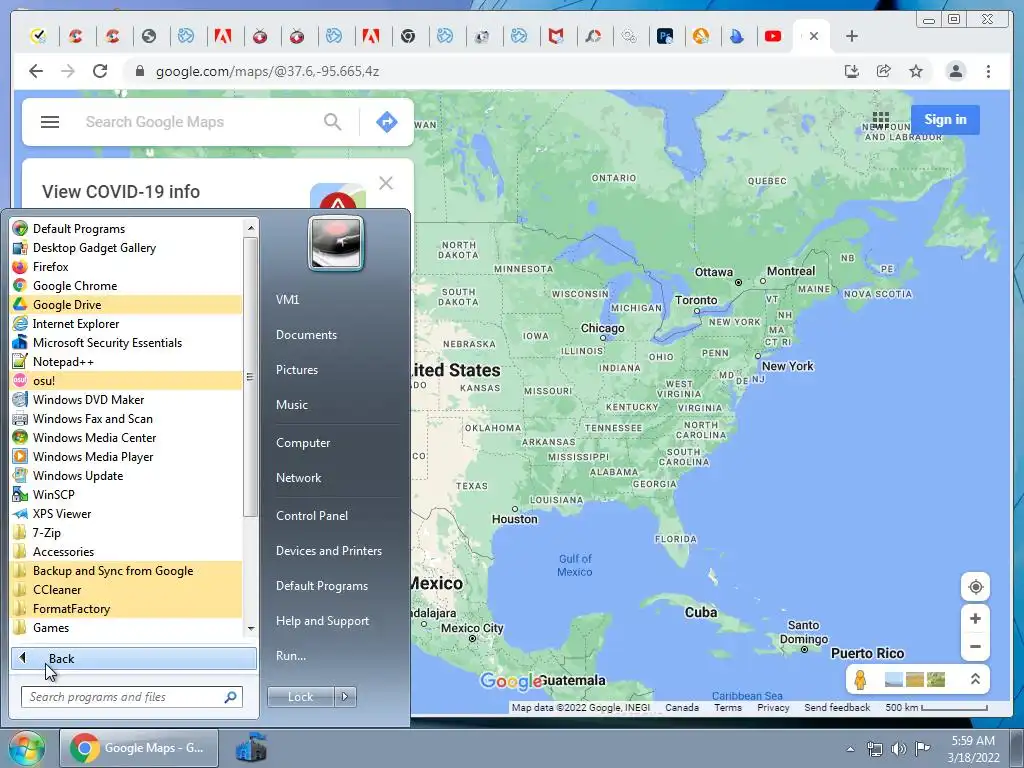
Task: Open Pictures from the Start menu
Action: pyautogui.click(x=296, y=370)
